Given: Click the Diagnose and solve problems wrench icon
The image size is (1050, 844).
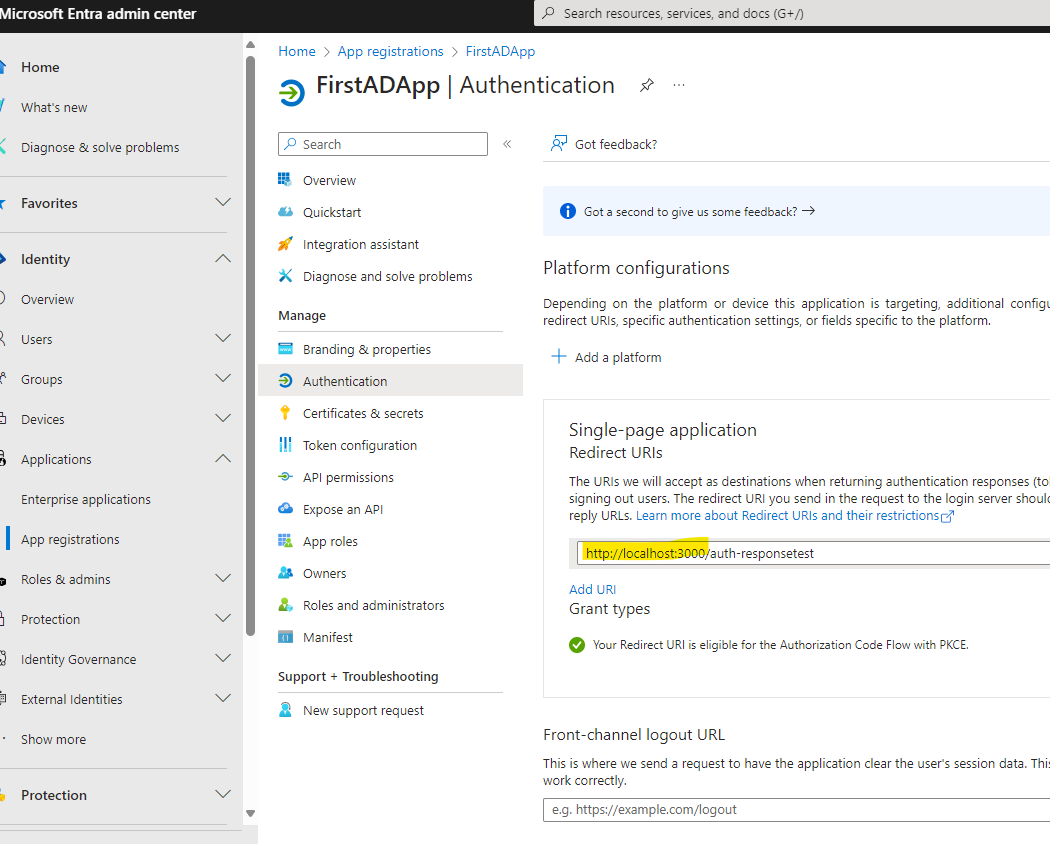Looking at the screenshot, I should (285, 276).
